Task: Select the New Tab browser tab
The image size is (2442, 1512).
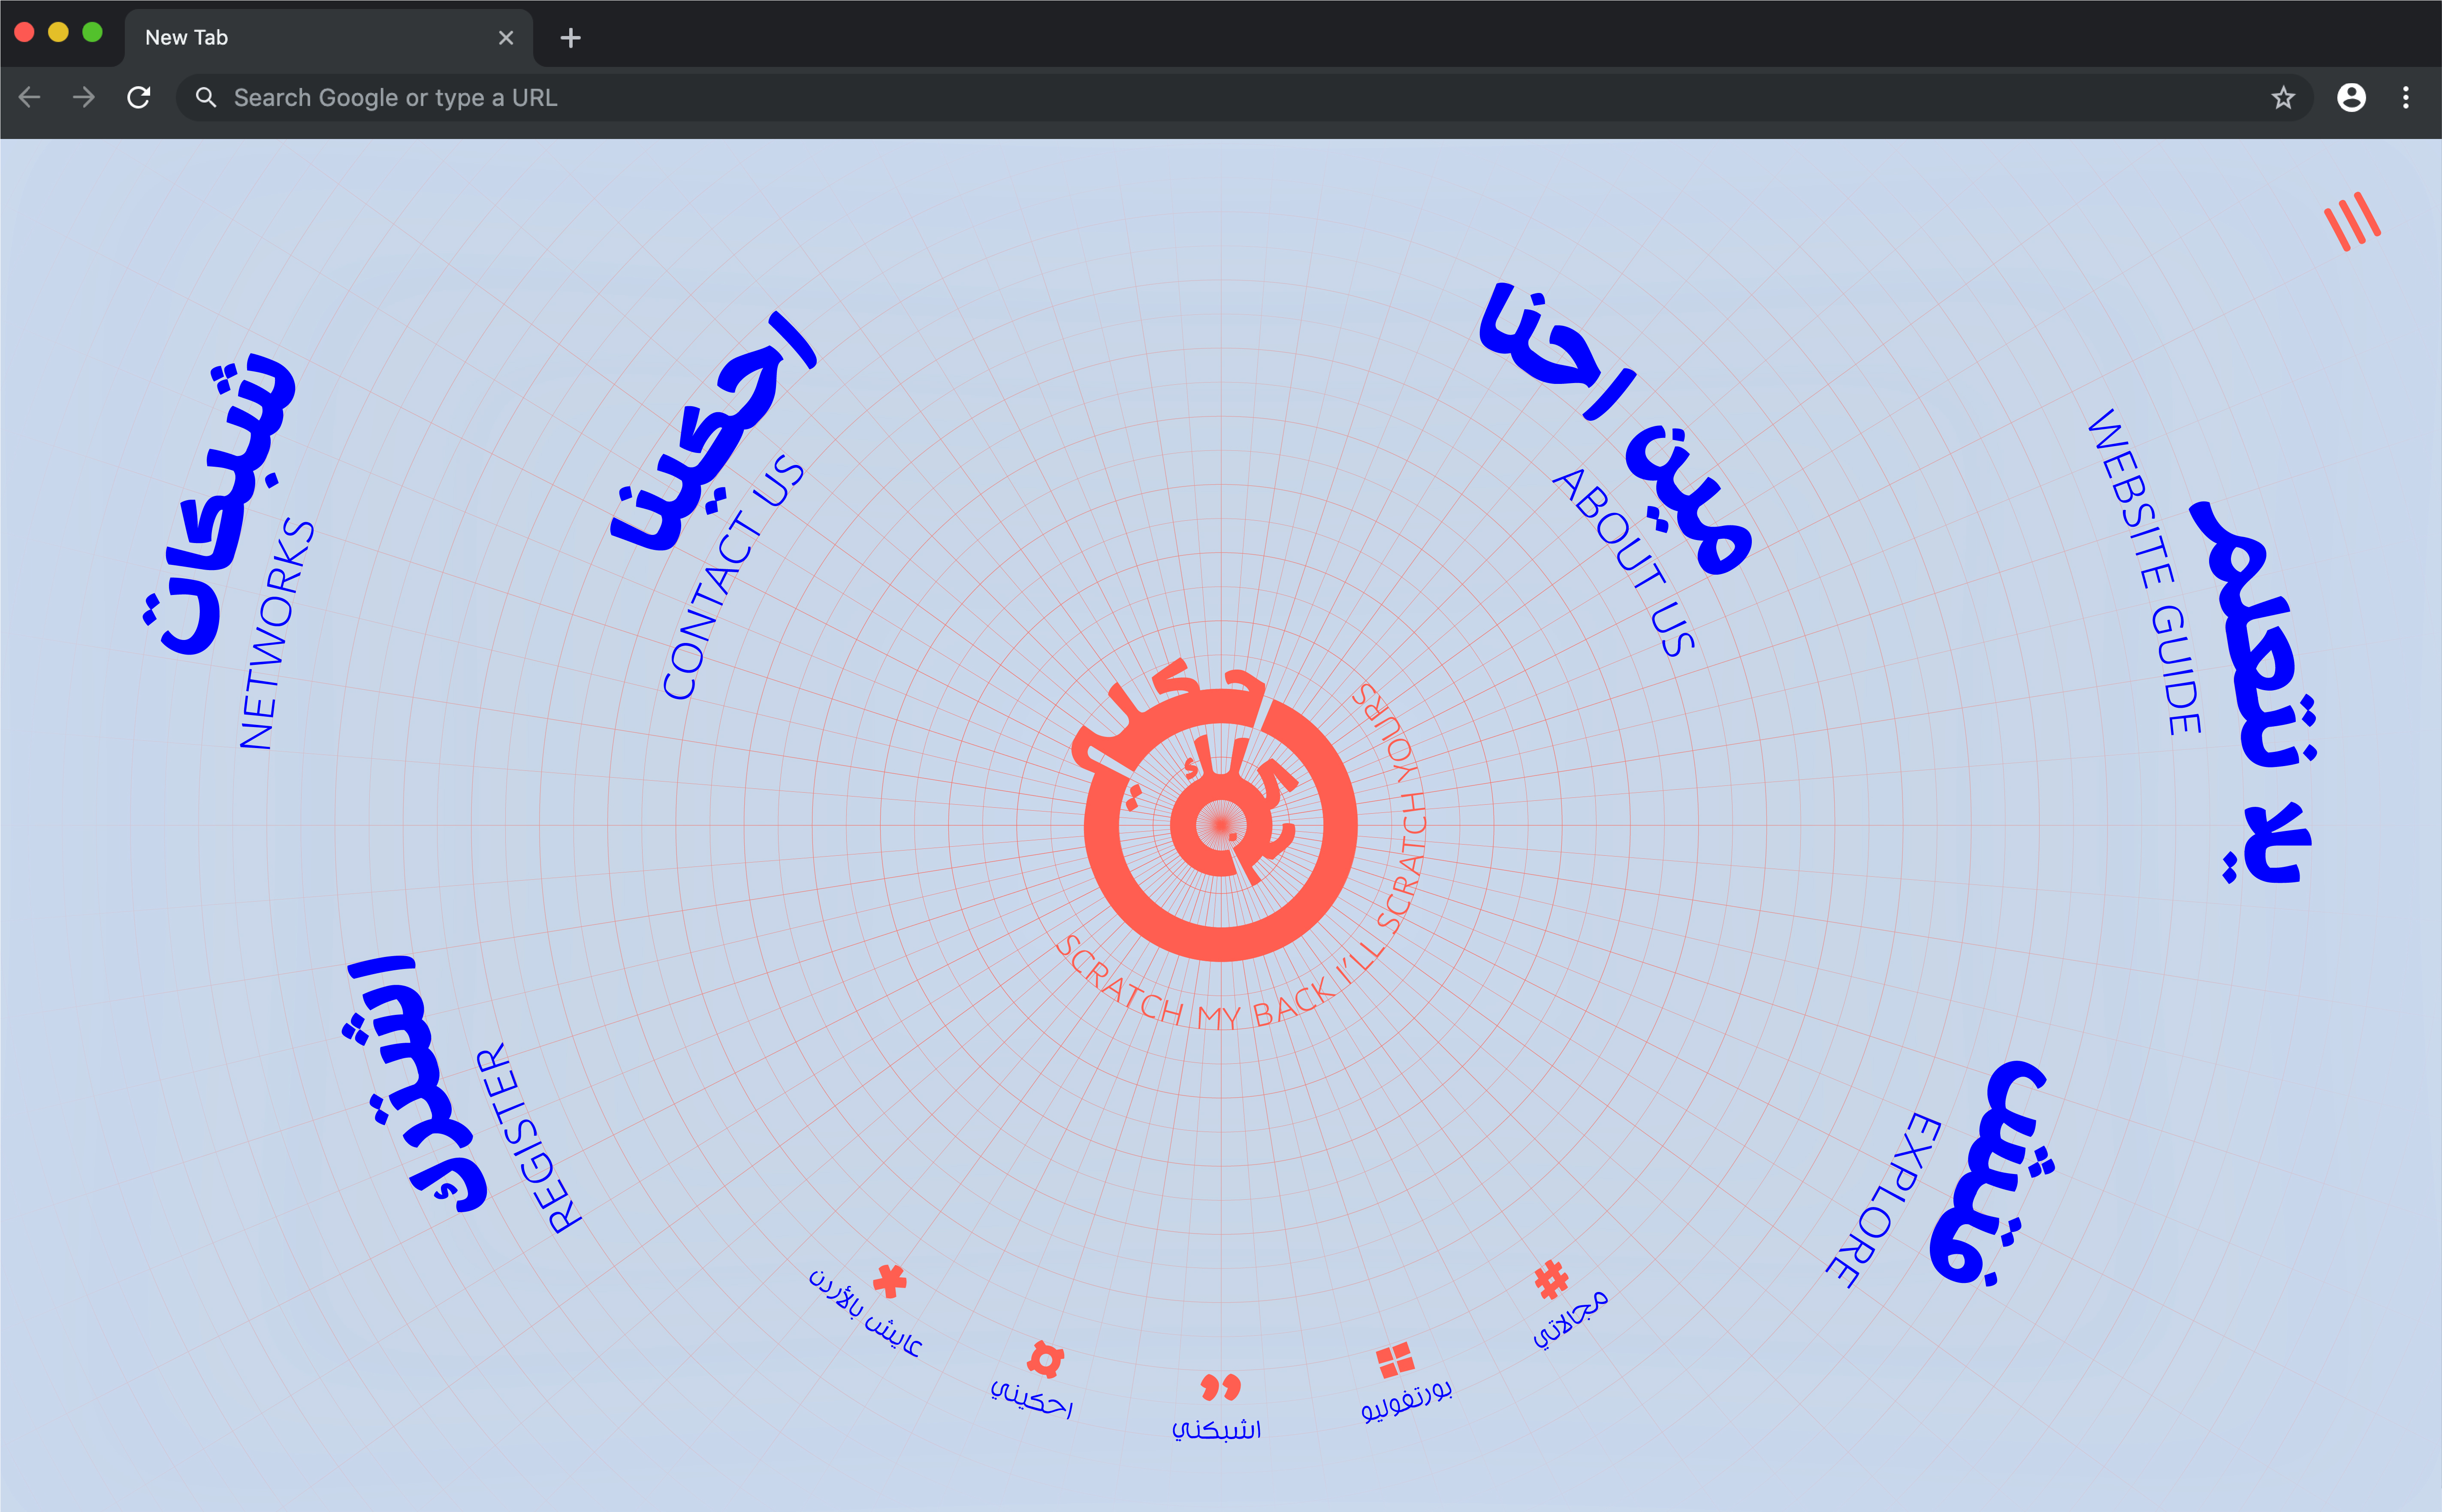Action: 328,38
